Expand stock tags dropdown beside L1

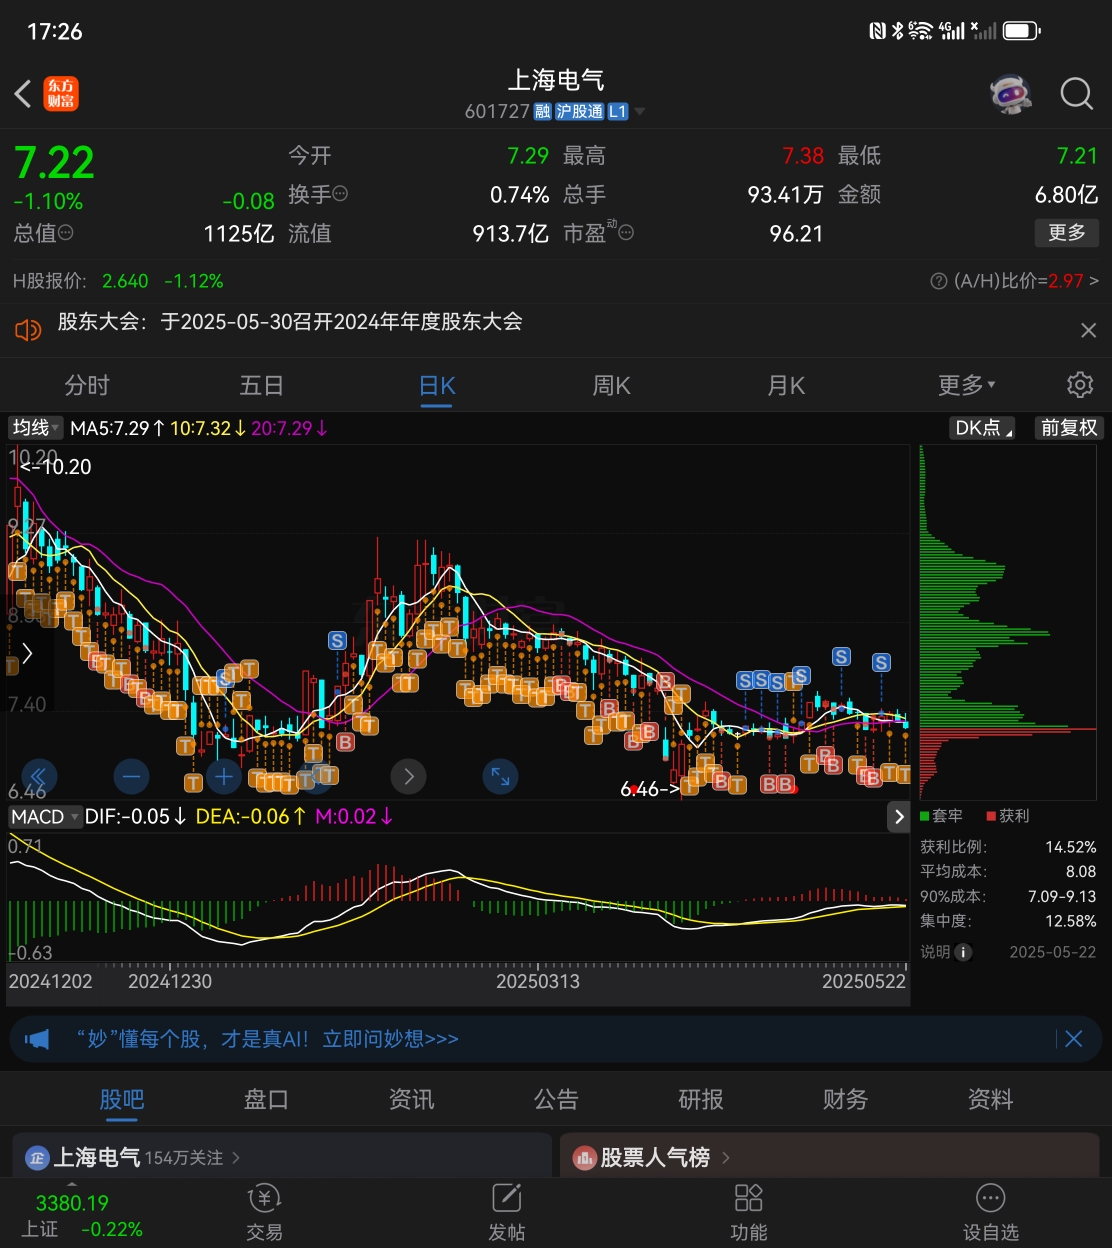point(640,112)
